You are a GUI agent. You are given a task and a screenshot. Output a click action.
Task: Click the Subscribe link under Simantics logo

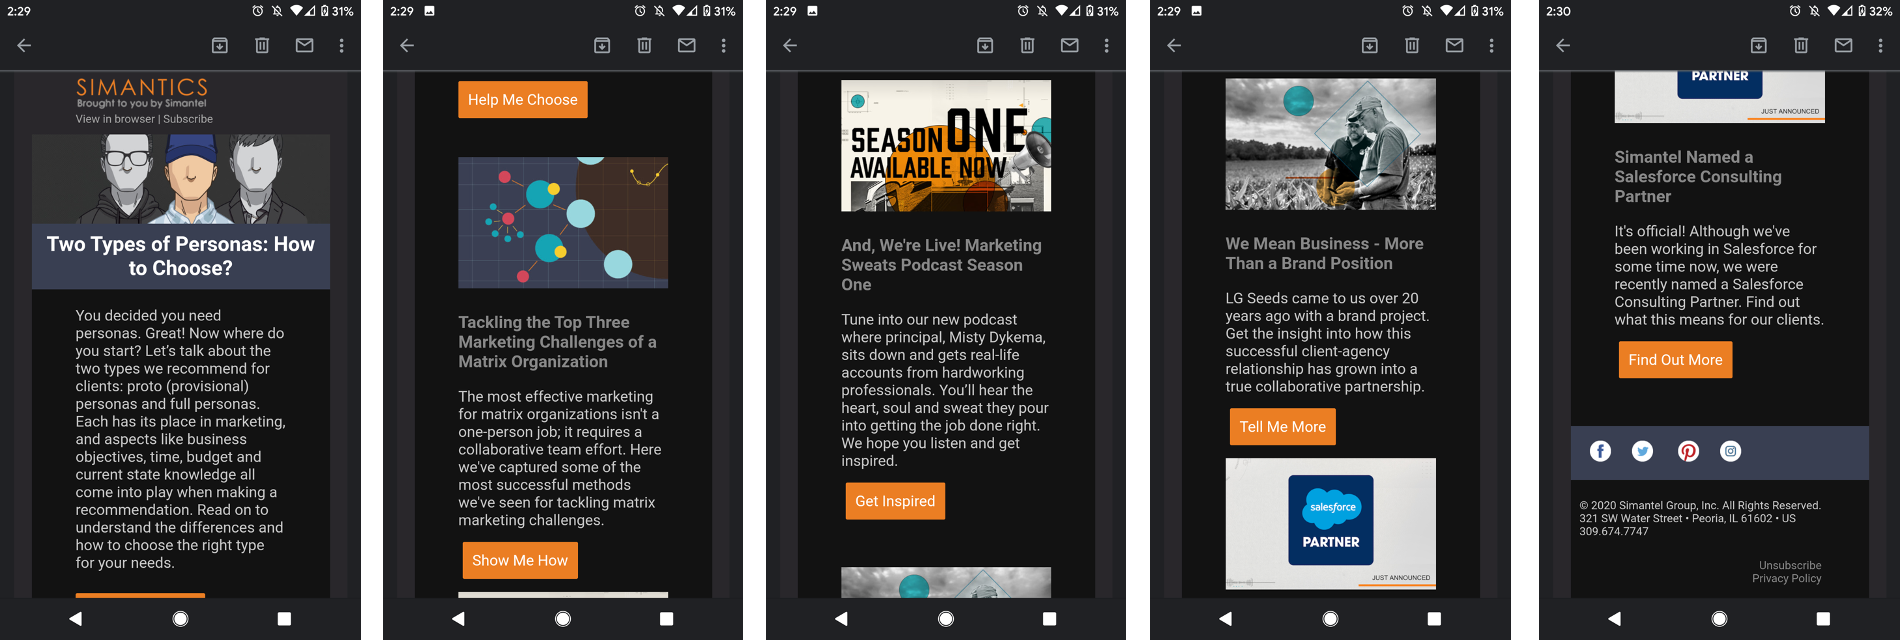point(188,119)
